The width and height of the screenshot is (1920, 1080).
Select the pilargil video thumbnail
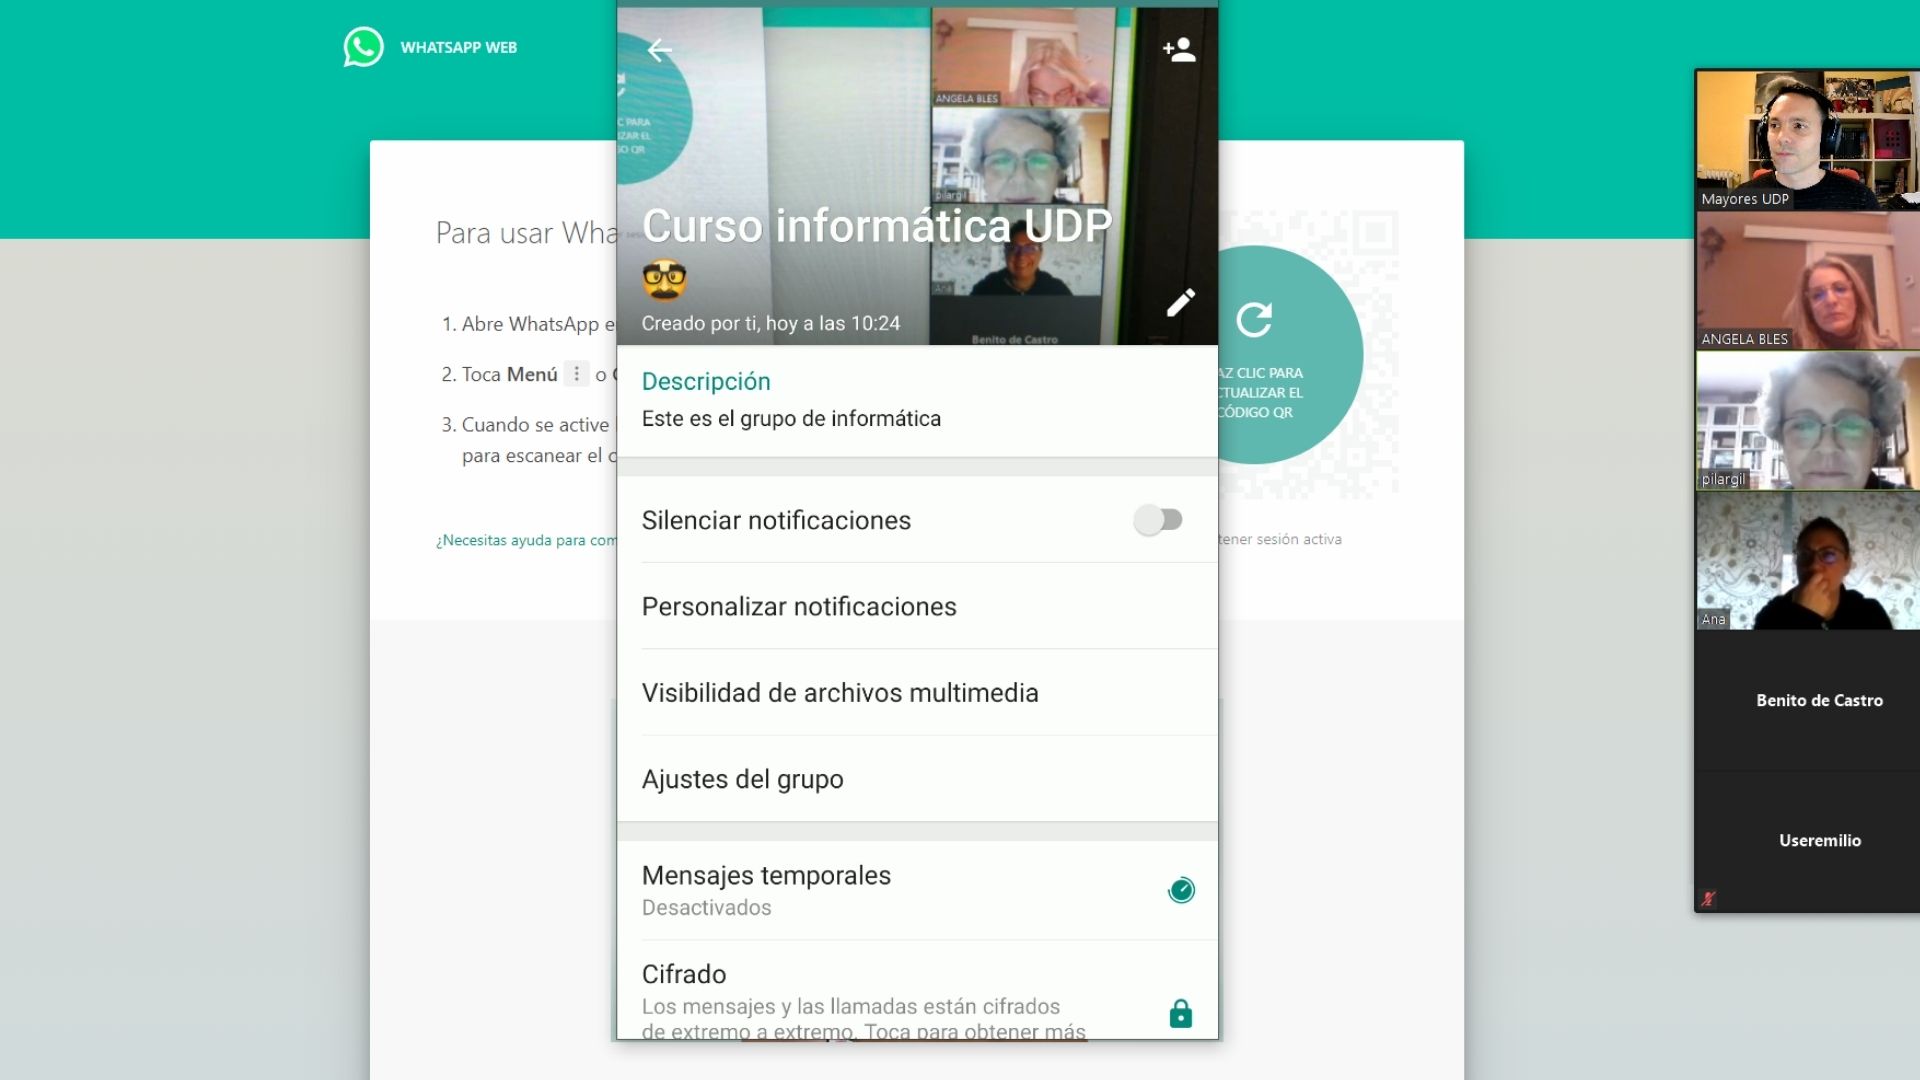(x=1807, y=420)
